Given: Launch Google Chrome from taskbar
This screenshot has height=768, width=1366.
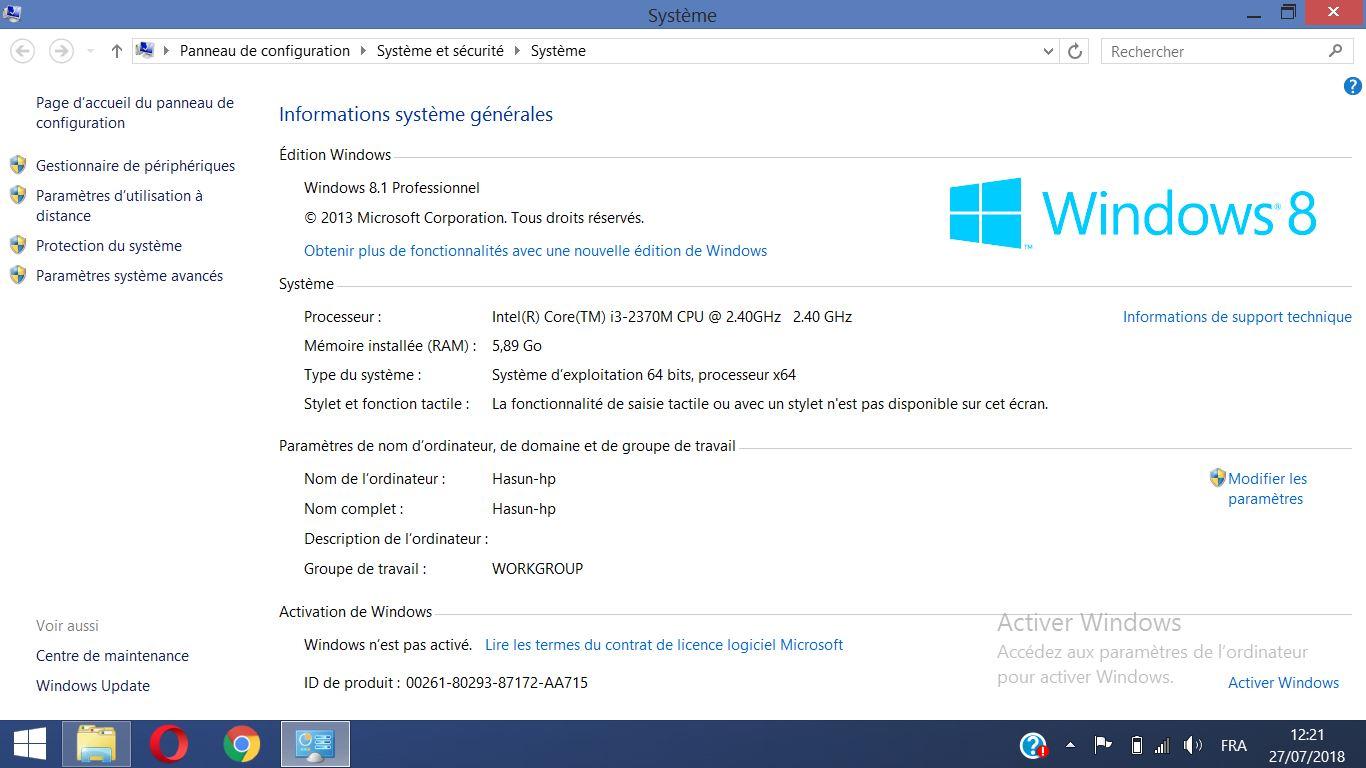Looking at the screenshot, I should click(x=241, y=744).
